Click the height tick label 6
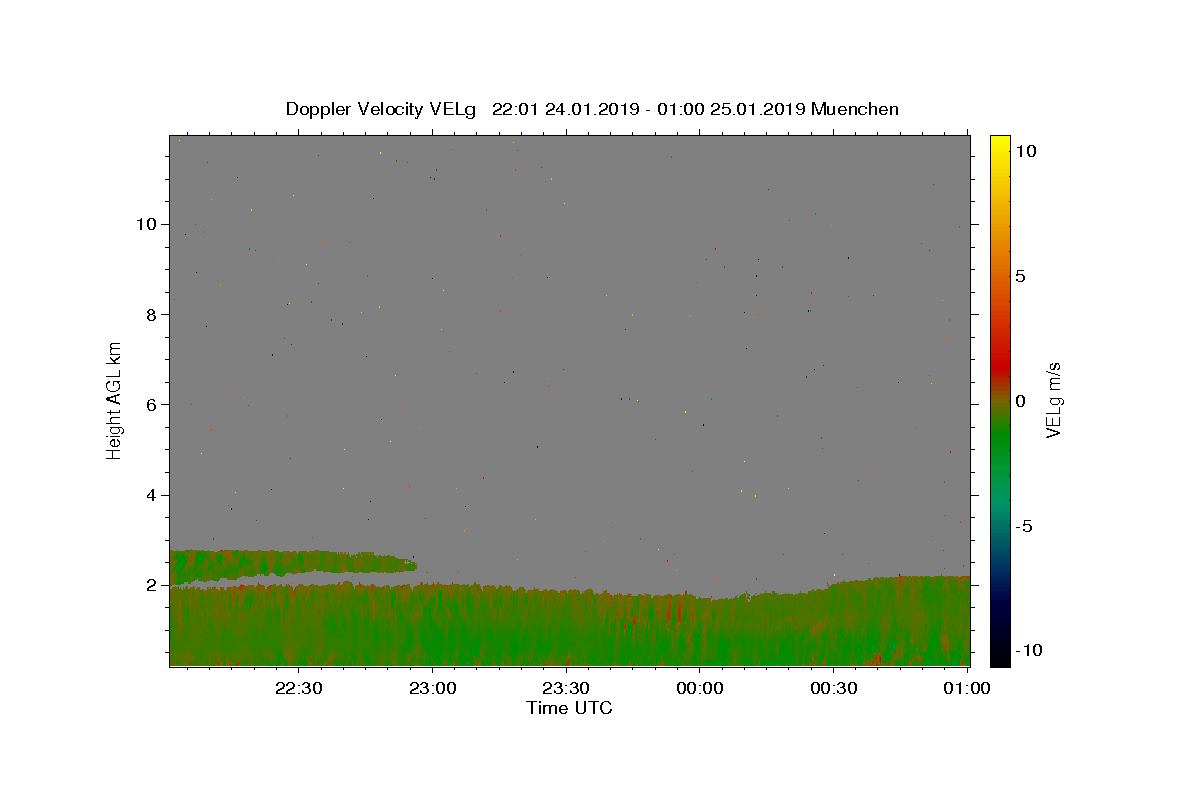This screenshot has height=800, width=1200. pos(151,404)
